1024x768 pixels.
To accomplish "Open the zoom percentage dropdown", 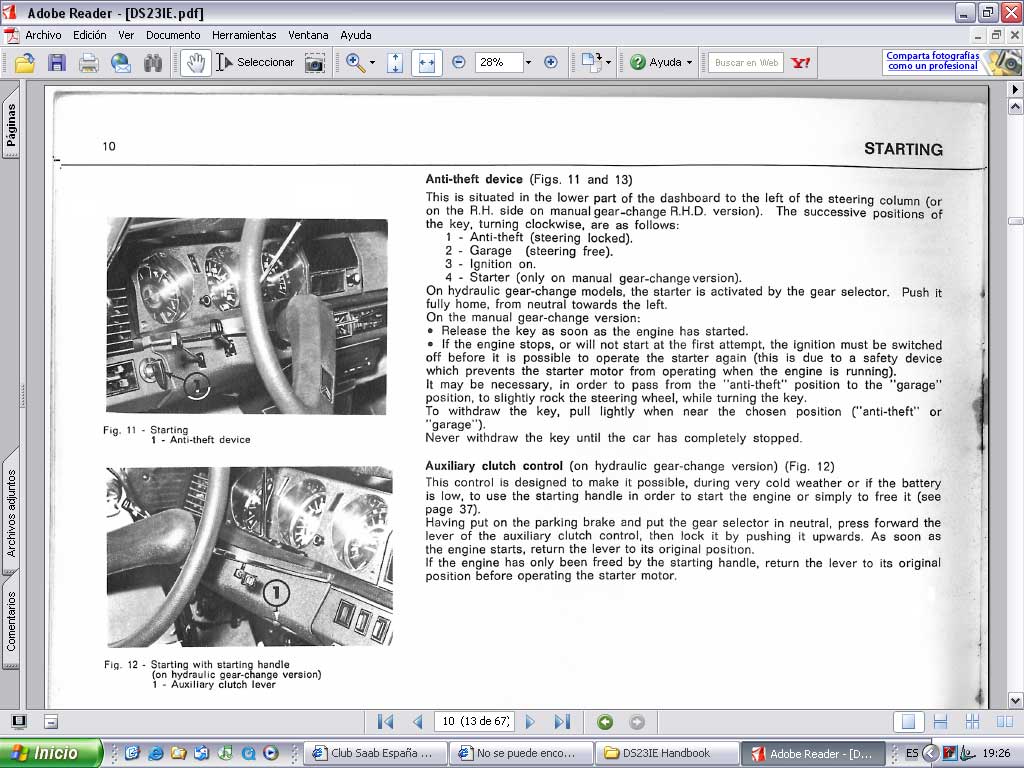I will [528, 63].
